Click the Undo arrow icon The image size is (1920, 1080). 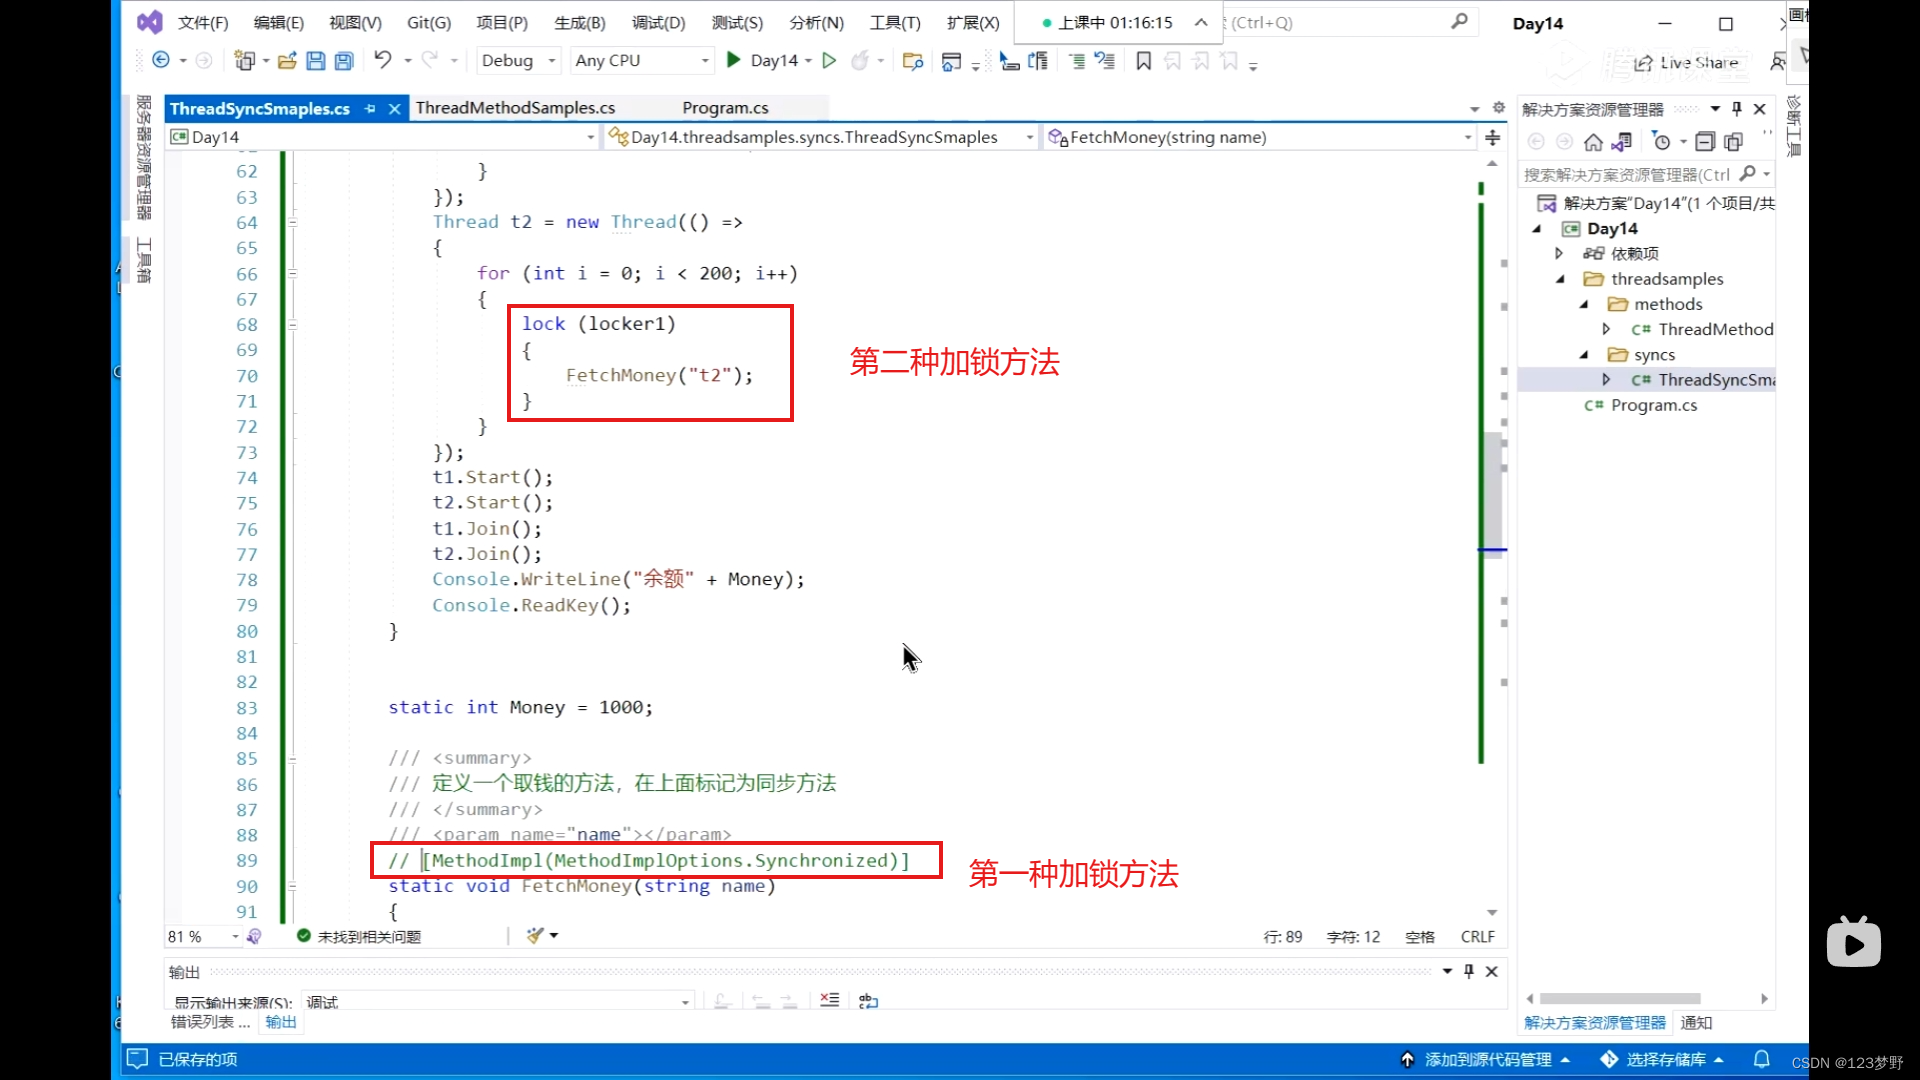click(x=382, y=60)
